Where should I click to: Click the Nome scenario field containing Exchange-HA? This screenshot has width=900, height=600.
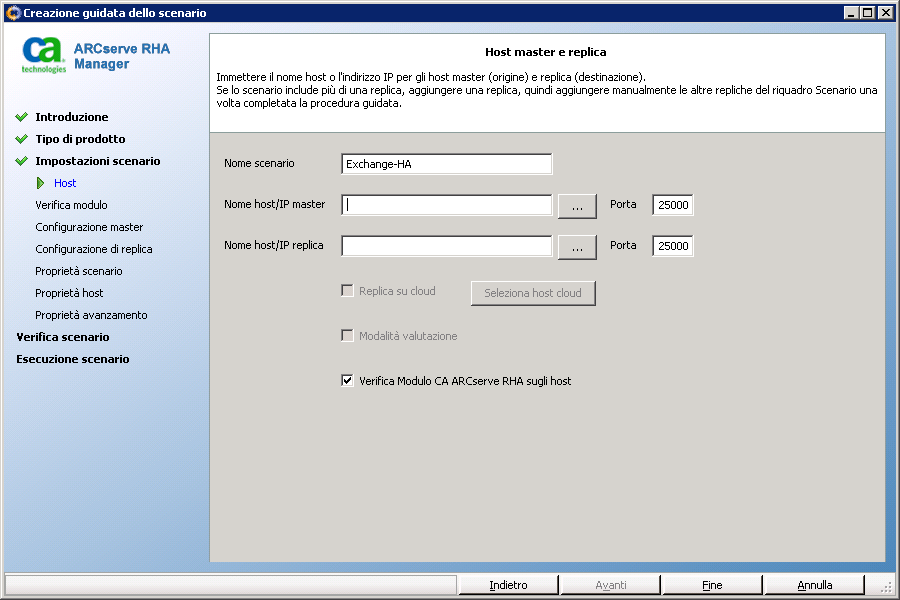[x=447, y=164]
